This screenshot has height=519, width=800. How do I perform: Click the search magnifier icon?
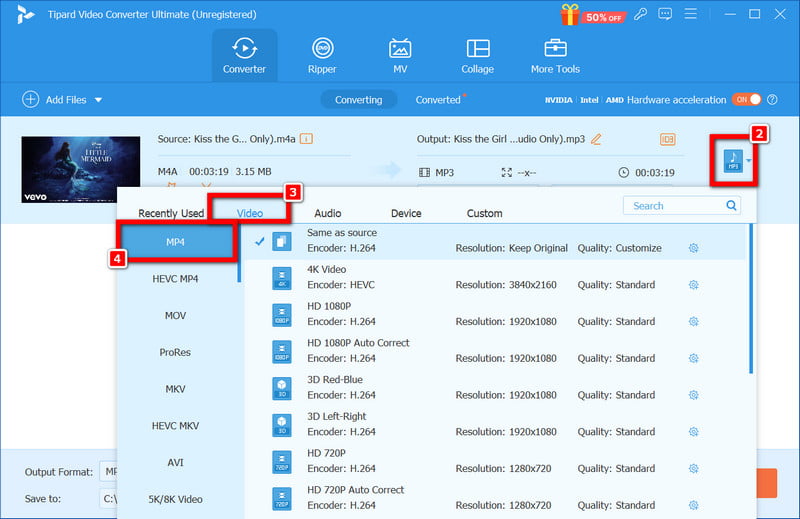[731, 205]
